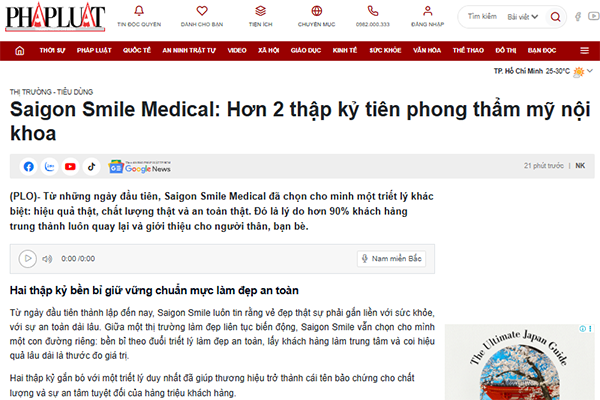Click the weather sun icon

579,72
